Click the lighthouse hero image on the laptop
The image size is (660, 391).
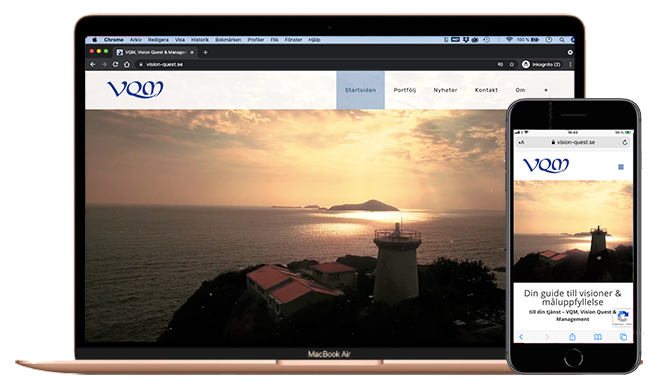click(295, 225)
